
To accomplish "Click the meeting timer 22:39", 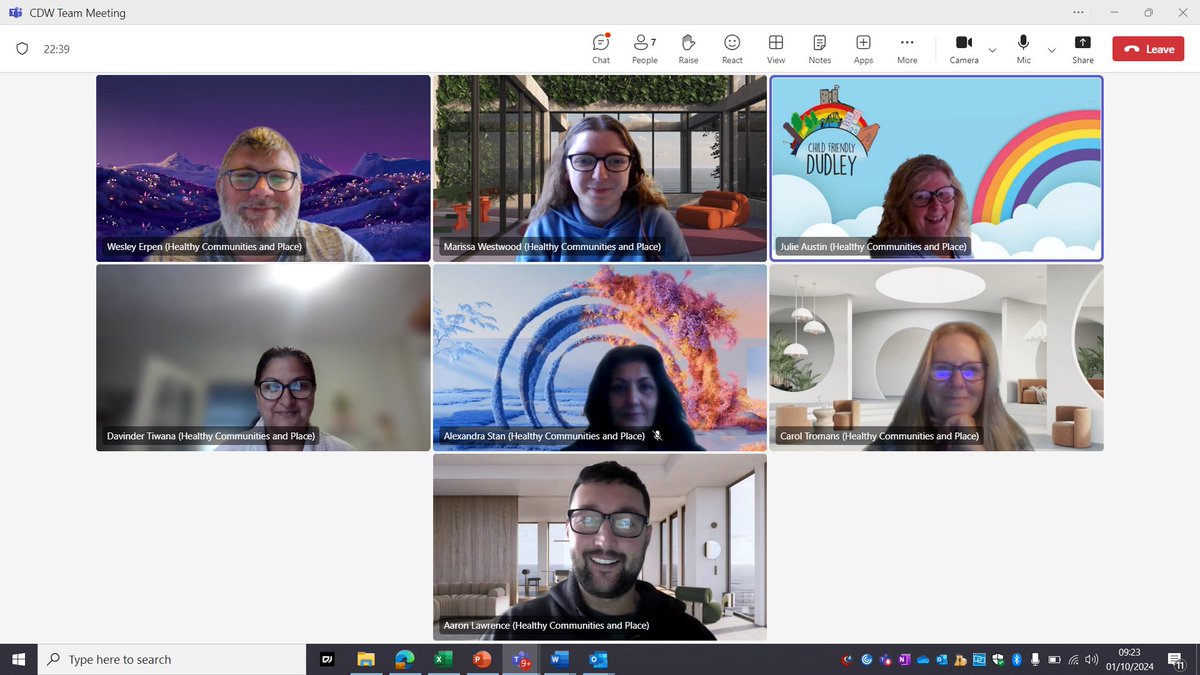I will (x=56, y=49).
